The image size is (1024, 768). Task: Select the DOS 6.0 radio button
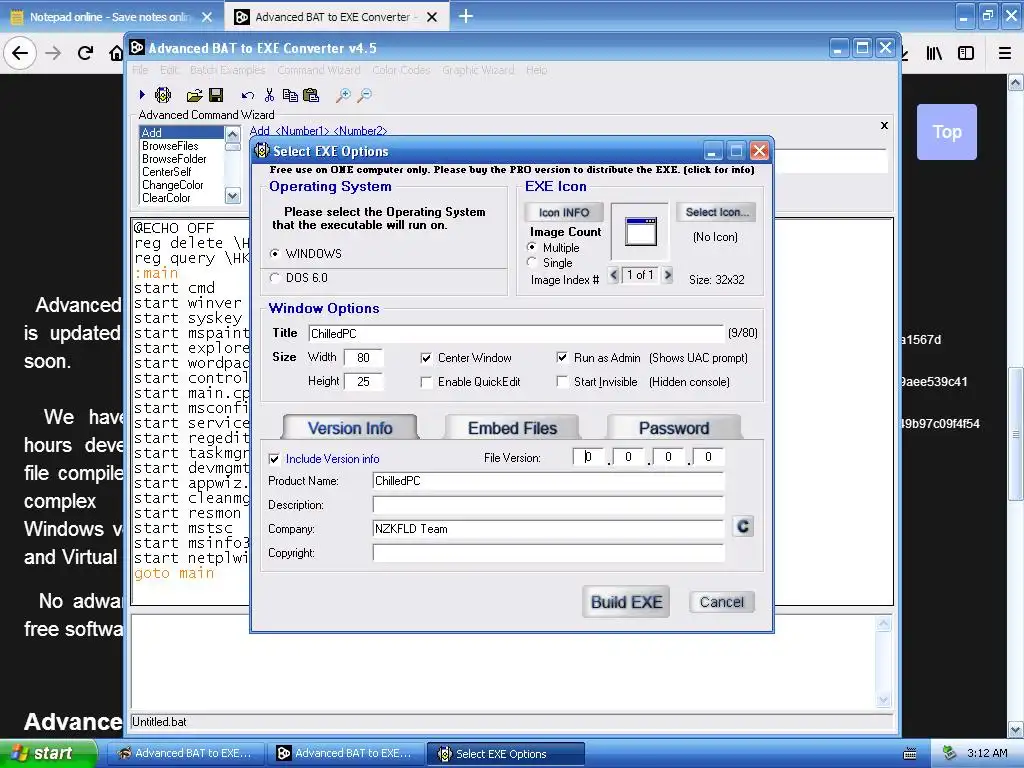point(275,278)
